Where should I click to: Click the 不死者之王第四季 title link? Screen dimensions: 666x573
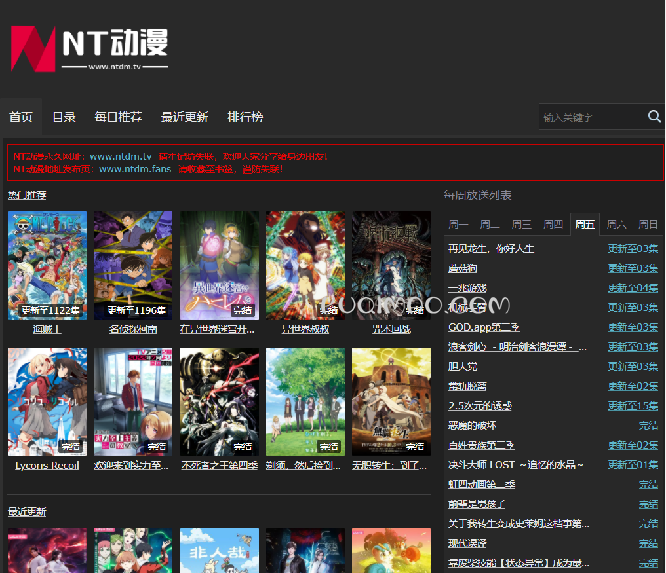pyautogui.click(x=220, y=466)
